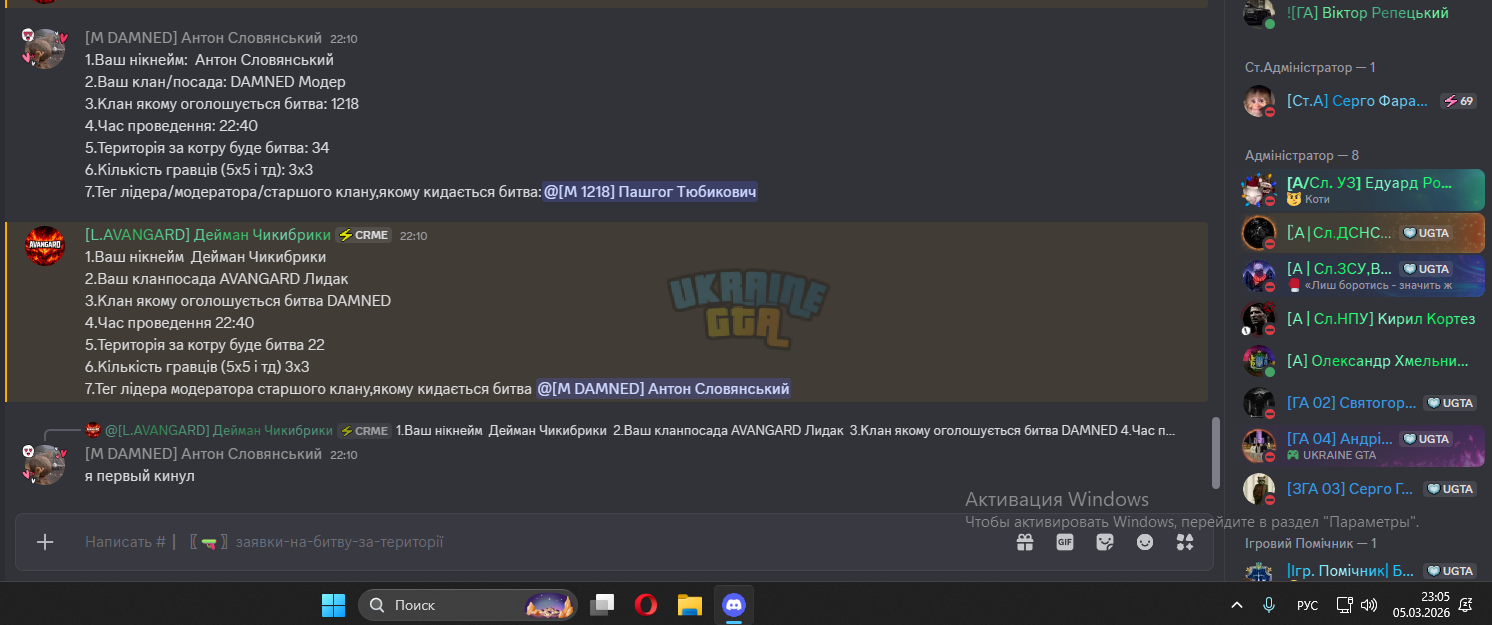Open File Explorer from taskbar
The width and height of the screenshot is (1492, 625).
tap(690, 605)
